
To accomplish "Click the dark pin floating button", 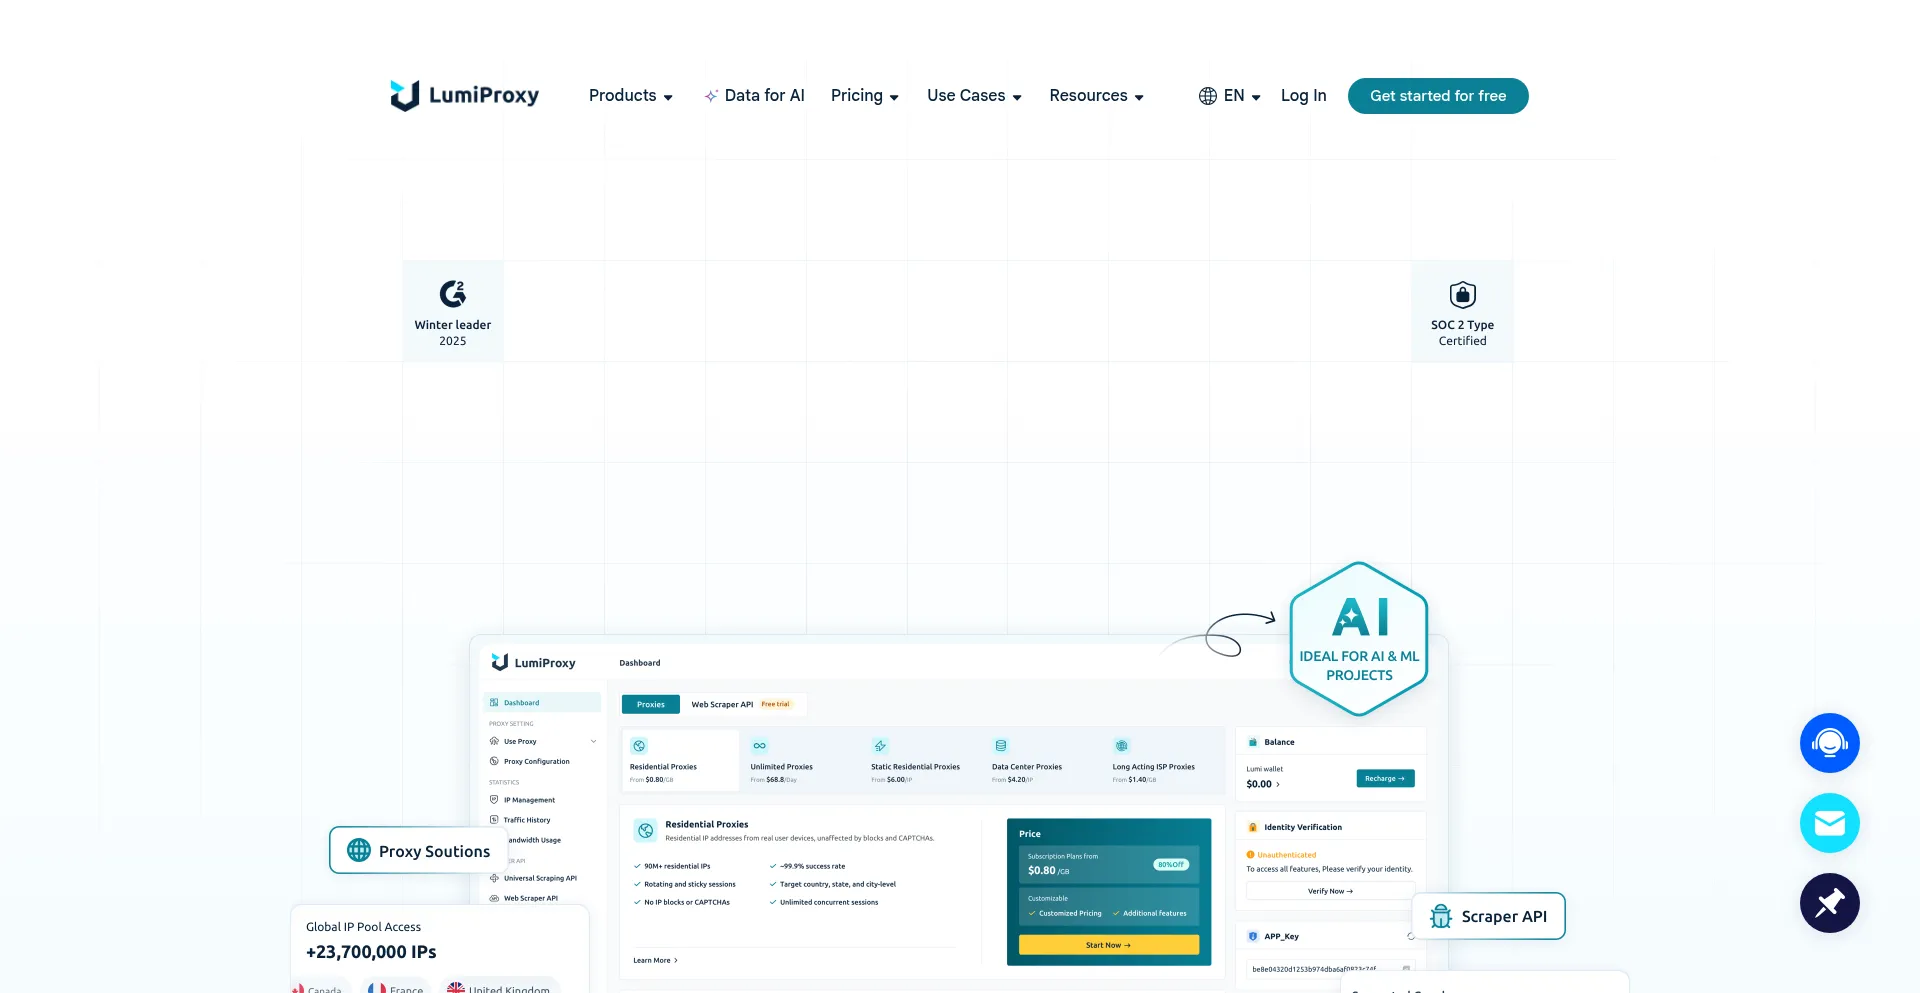I will pyautogui.click(x=1829, y=903).
